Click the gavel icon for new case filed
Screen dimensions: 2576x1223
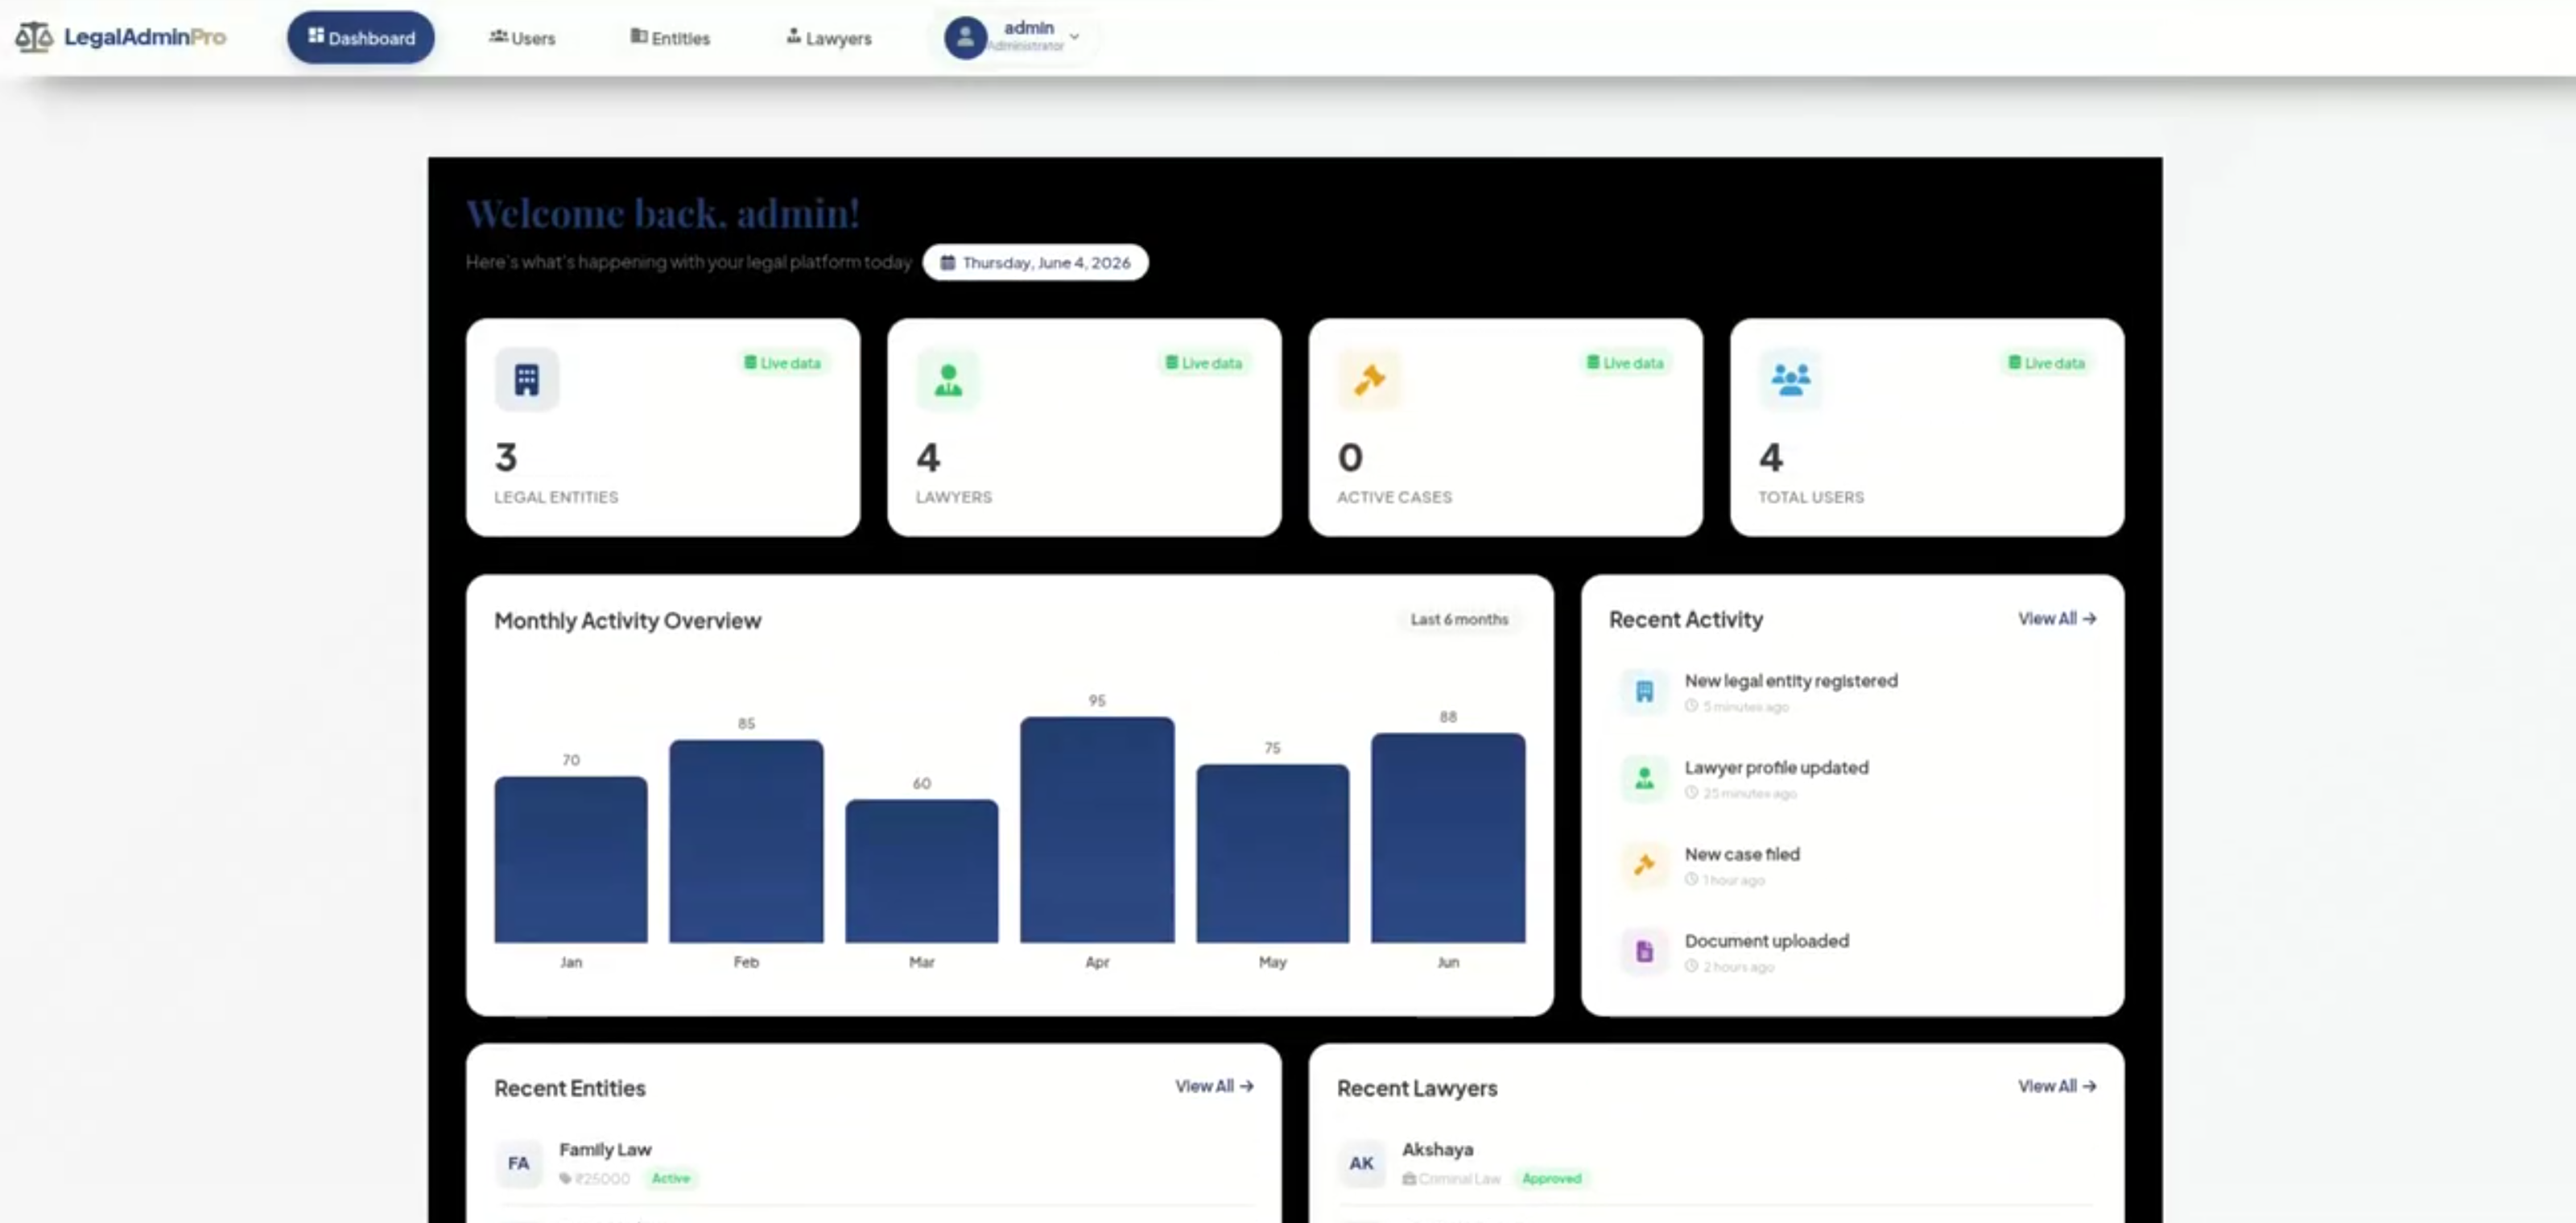(1644, 865)
